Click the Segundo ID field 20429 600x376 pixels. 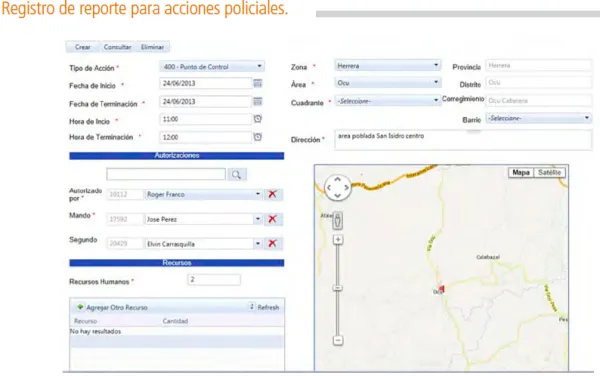click(124, 244)
